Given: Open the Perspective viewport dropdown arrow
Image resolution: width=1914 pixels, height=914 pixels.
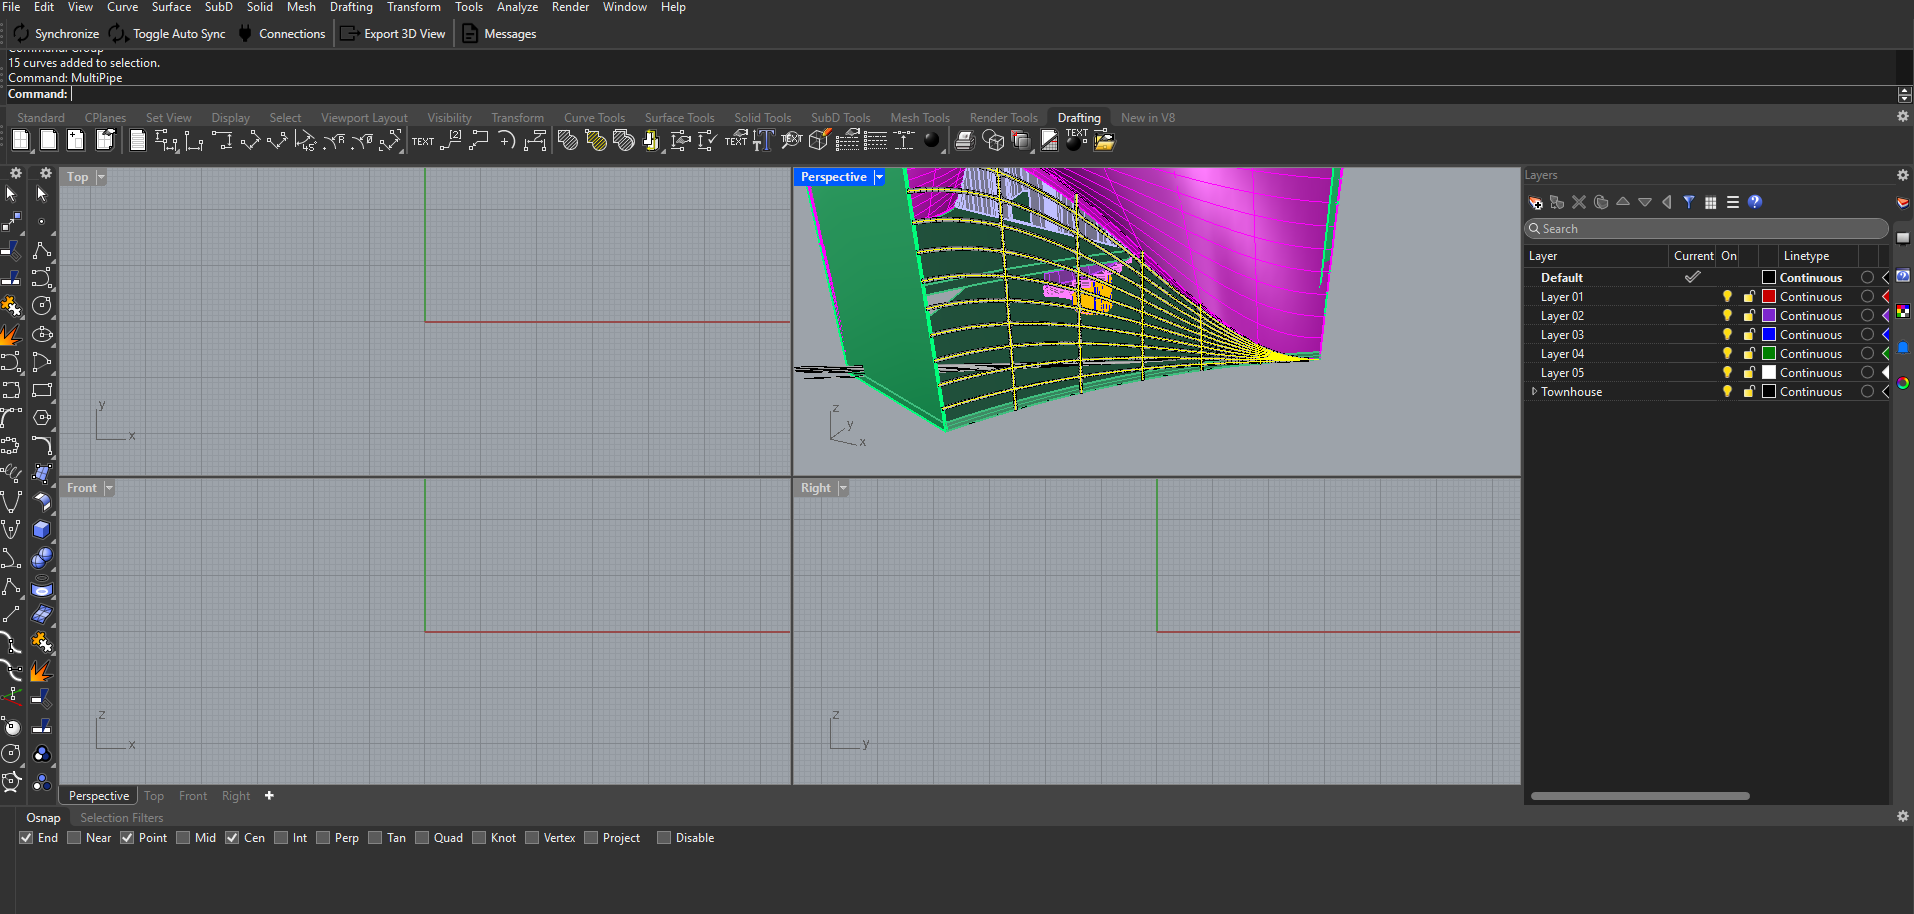Looking at the screenshot, I should click(x=879, y=177).
